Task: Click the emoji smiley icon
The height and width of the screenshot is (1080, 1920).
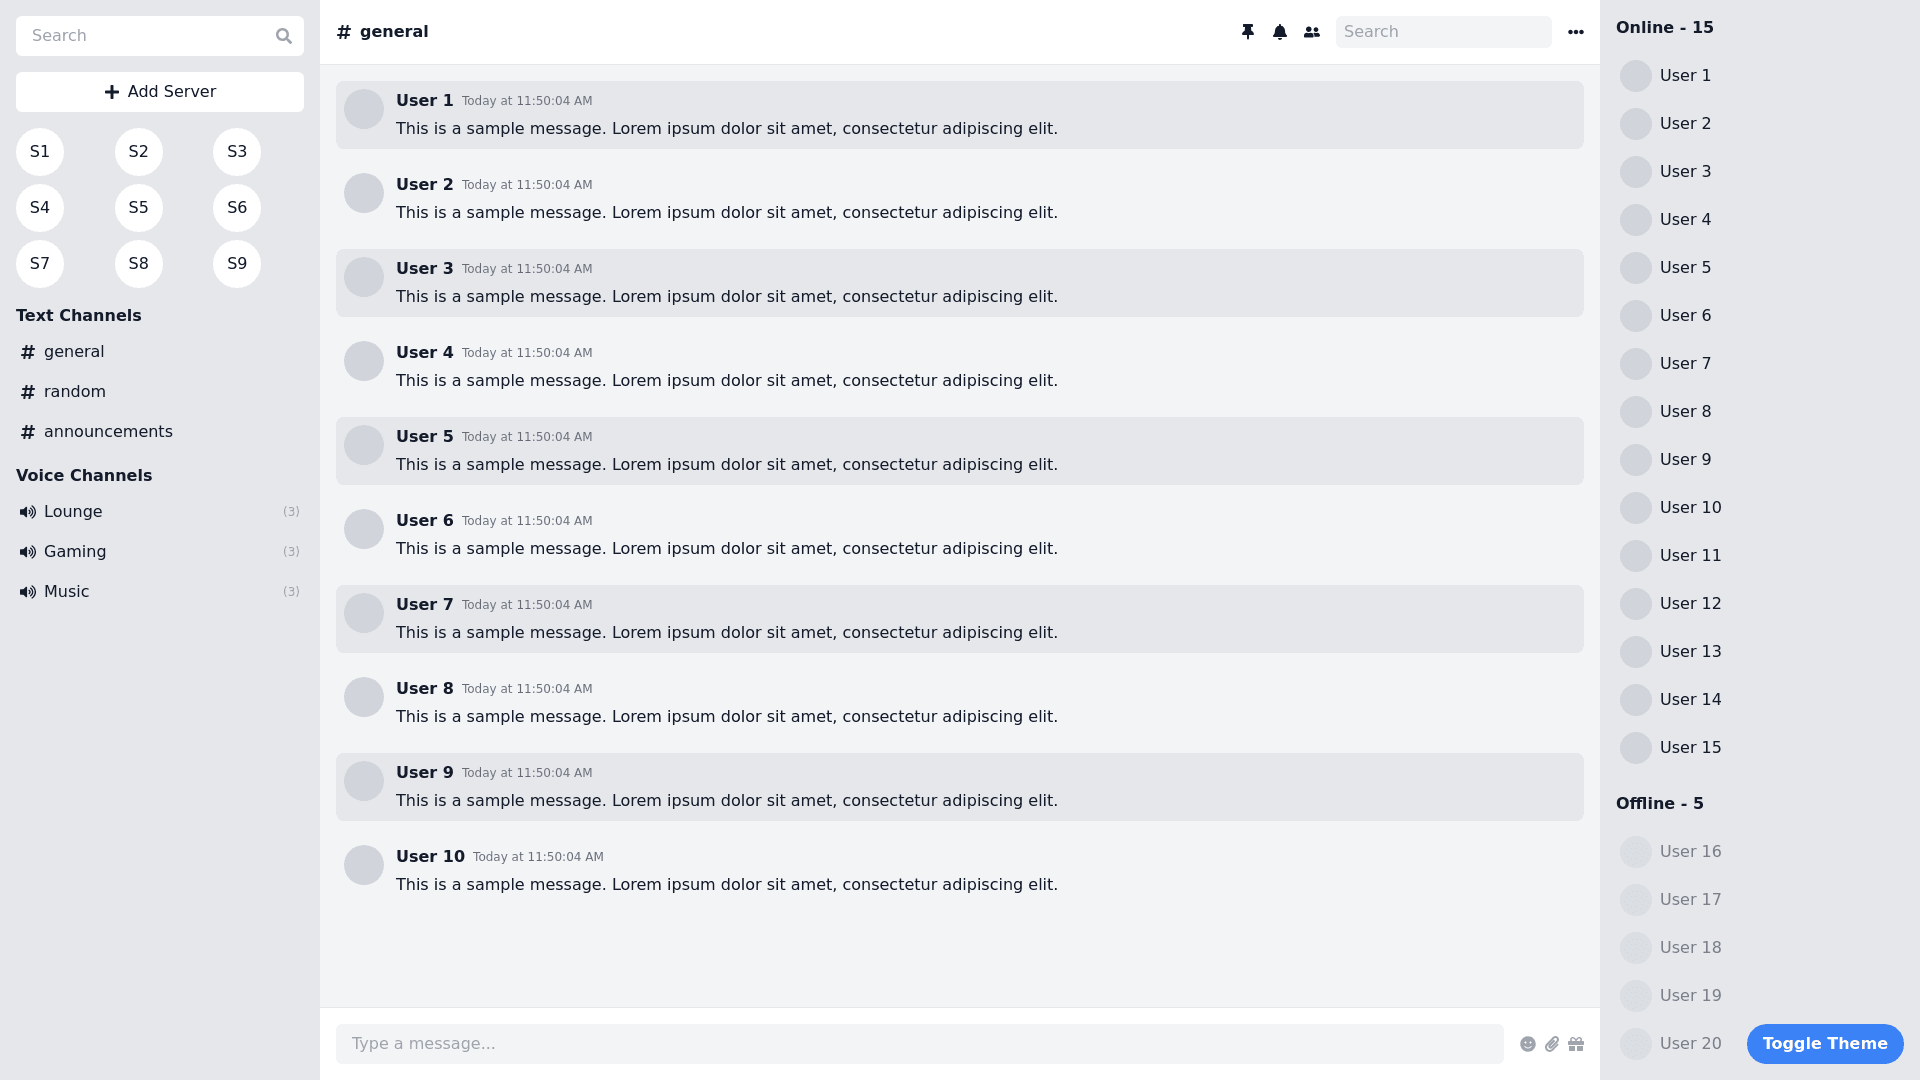Action: [1528, 1044]
